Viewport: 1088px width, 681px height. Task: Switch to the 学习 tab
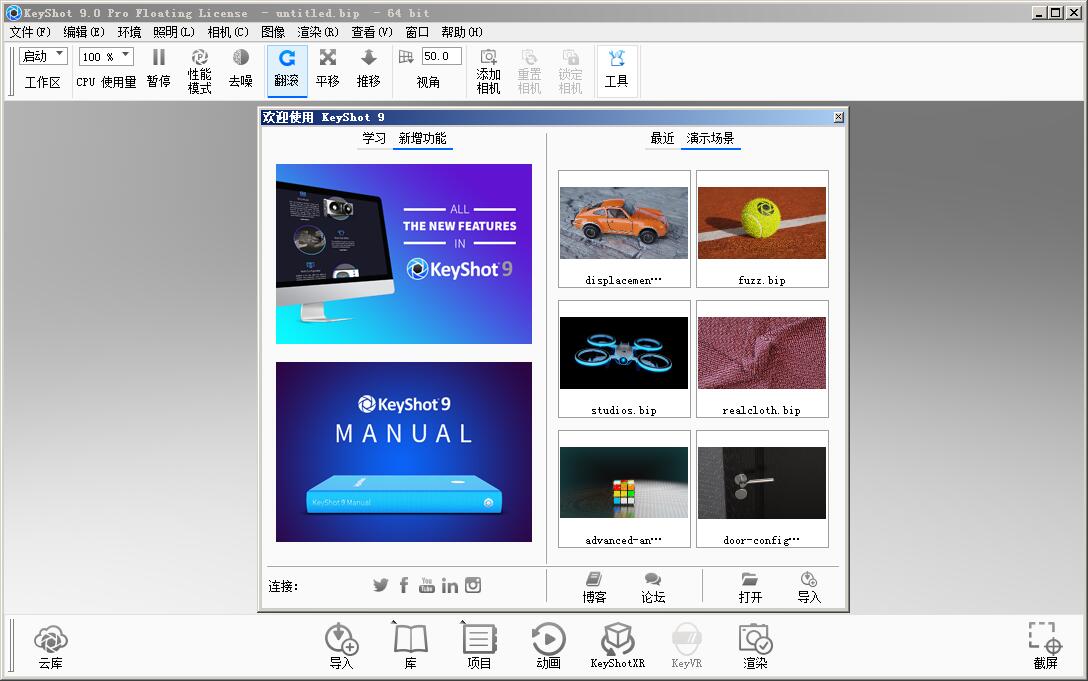tap(374, 138)
